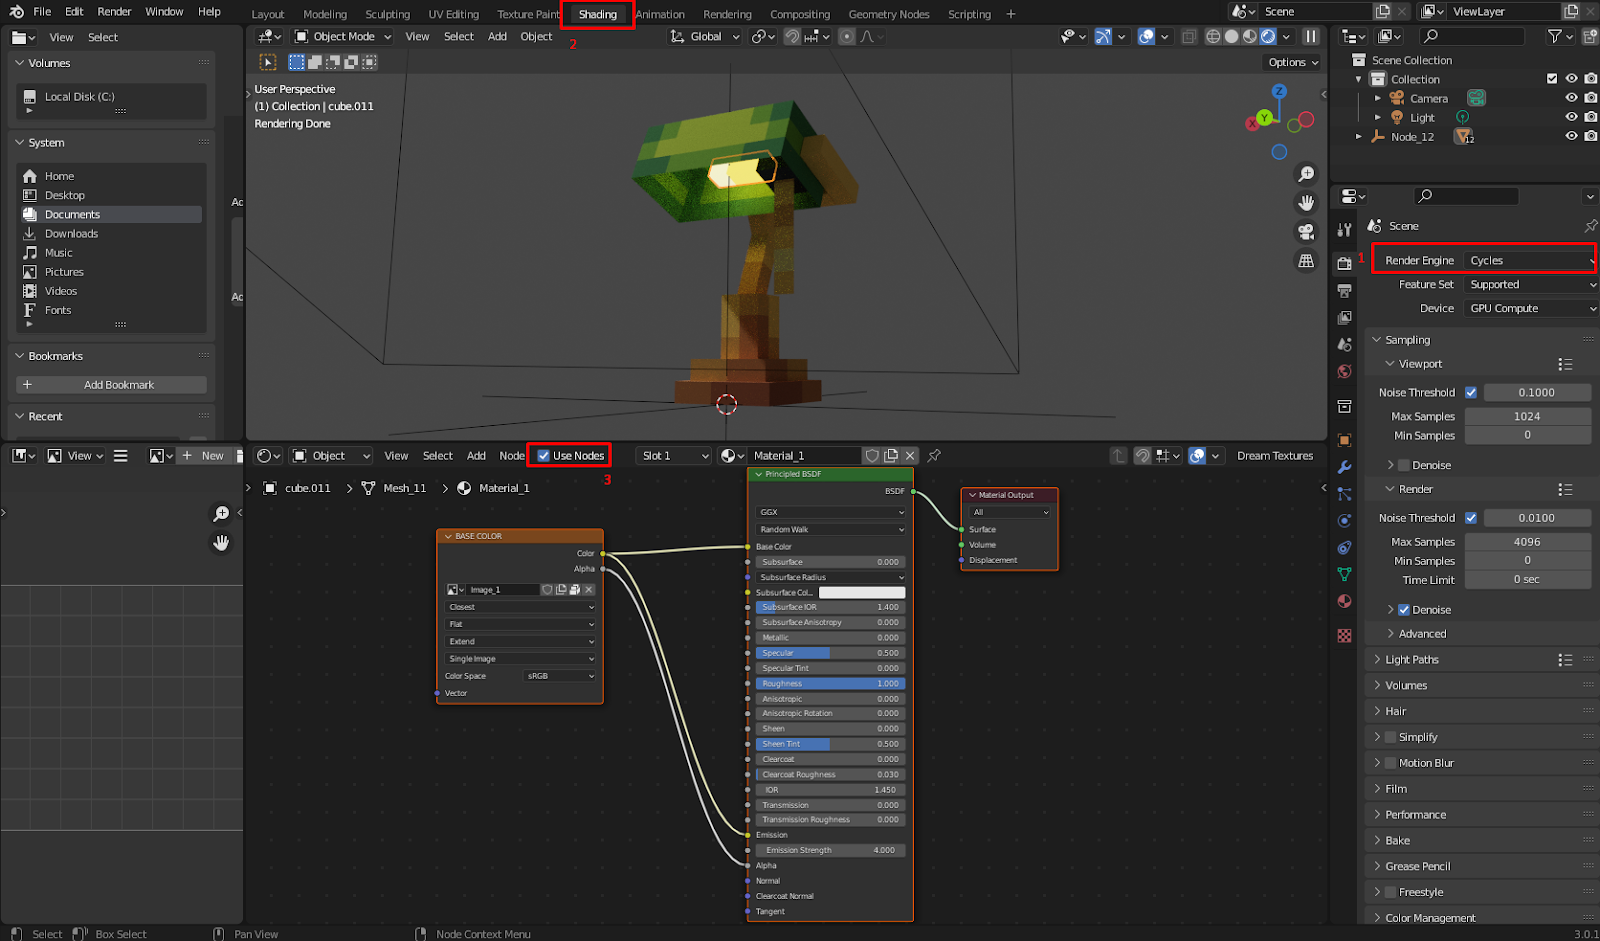
Task: Open the Geometry Nodes workspace tab
Action: pyautogui.click(x=889, y=14)
